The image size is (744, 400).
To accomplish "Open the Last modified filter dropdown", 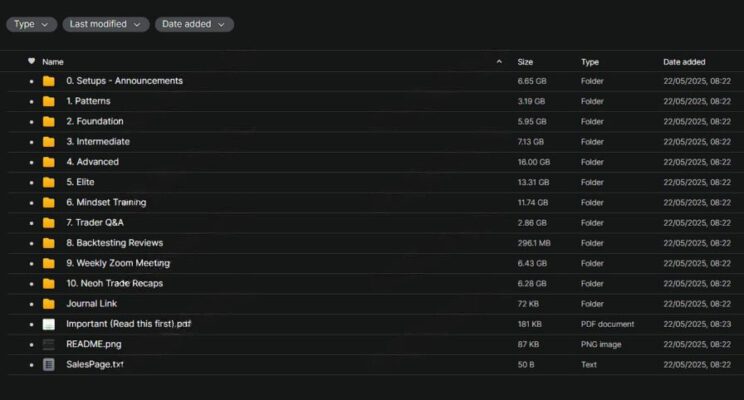I will 106,24.
